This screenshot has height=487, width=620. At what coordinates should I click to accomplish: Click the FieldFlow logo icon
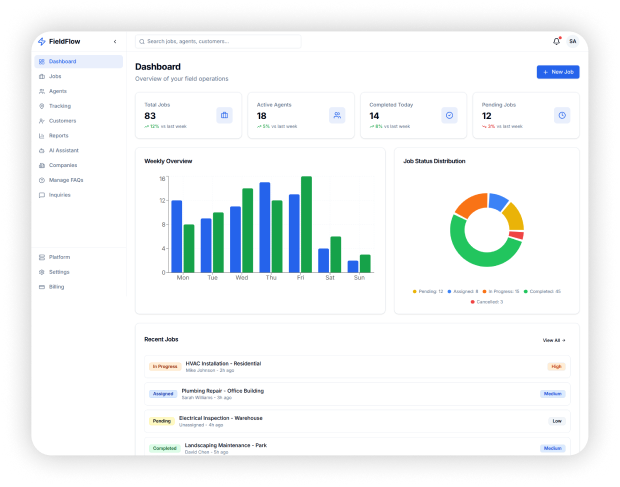41,41
